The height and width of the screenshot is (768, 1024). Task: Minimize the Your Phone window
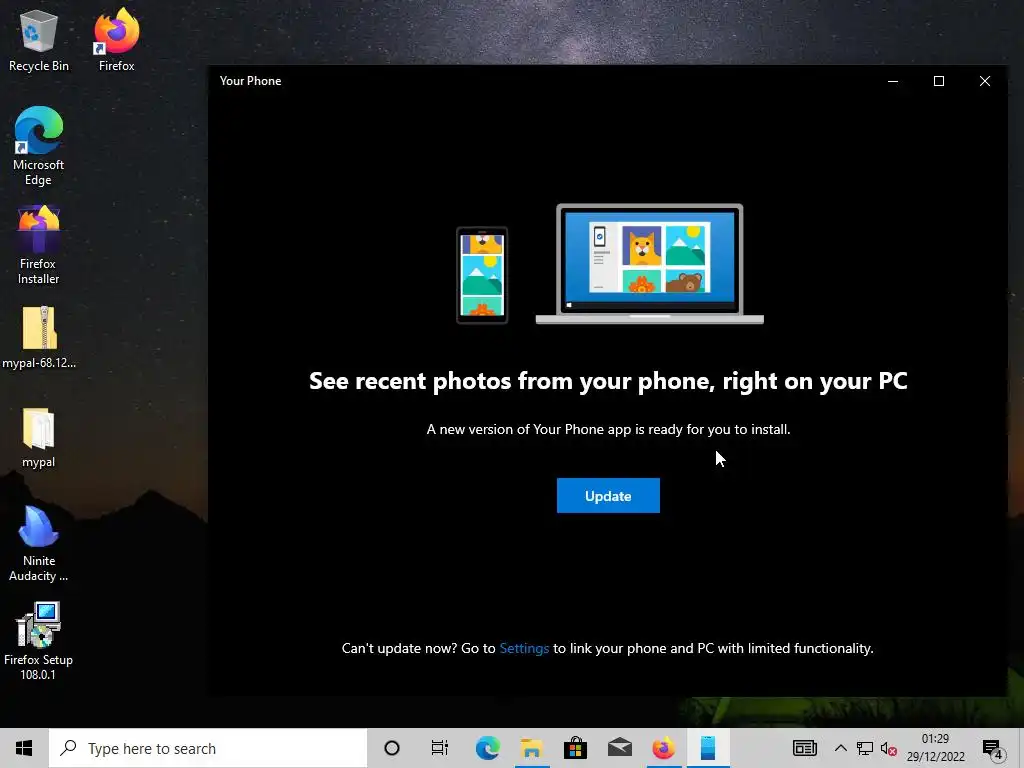click(893, 81)
